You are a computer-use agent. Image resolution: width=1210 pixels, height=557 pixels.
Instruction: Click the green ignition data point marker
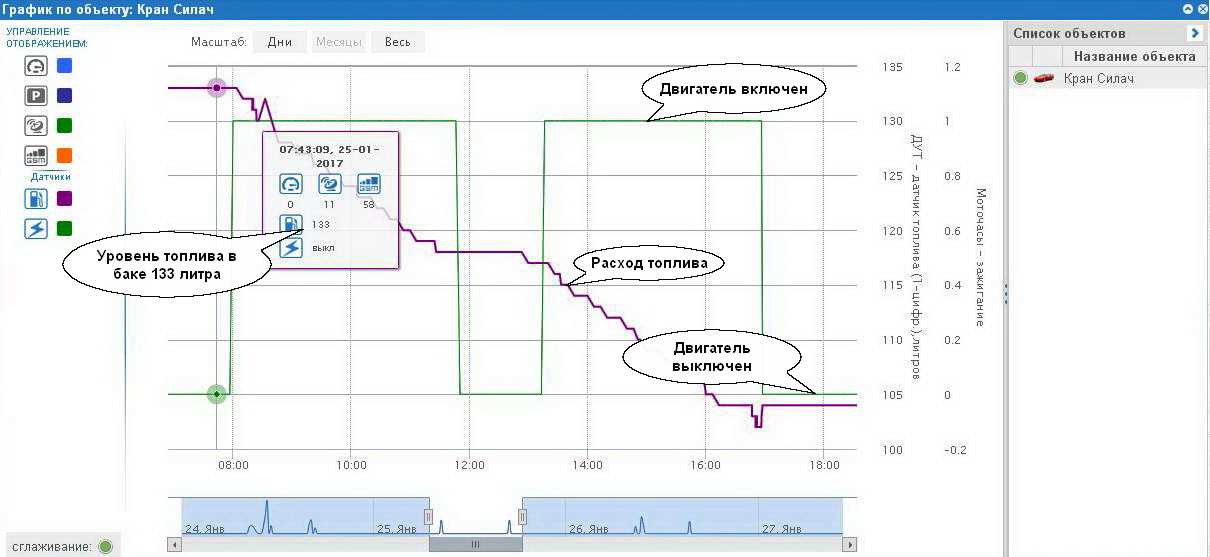point(216,394)
